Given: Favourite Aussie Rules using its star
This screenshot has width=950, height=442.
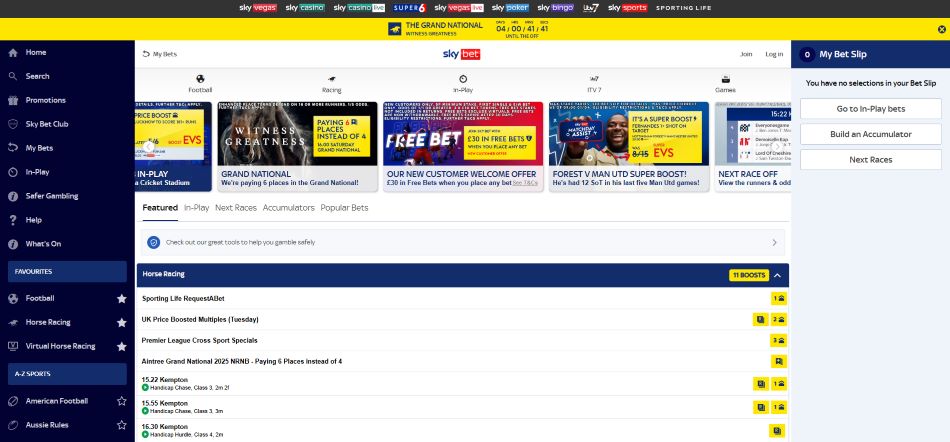Looking at the screenshot, I should click(122, 425).
